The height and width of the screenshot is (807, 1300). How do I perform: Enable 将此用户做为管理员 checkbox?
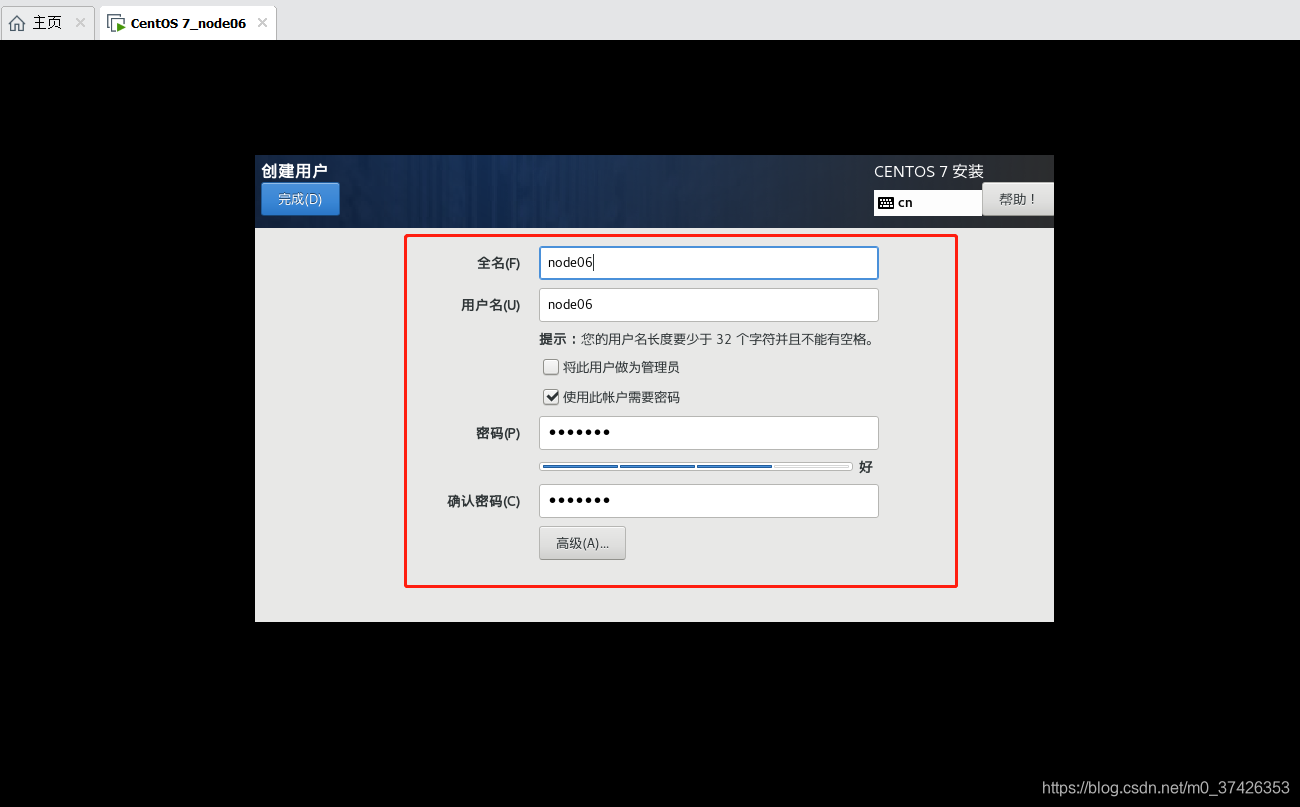click(x=551, y=367)
